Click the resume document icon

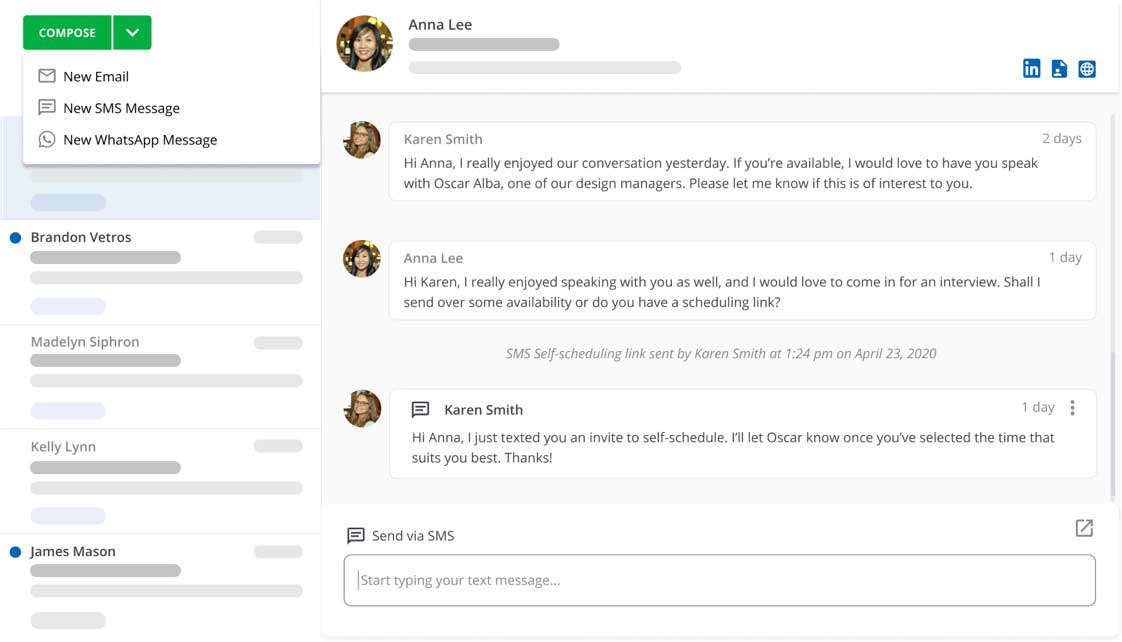point(1059,69)
